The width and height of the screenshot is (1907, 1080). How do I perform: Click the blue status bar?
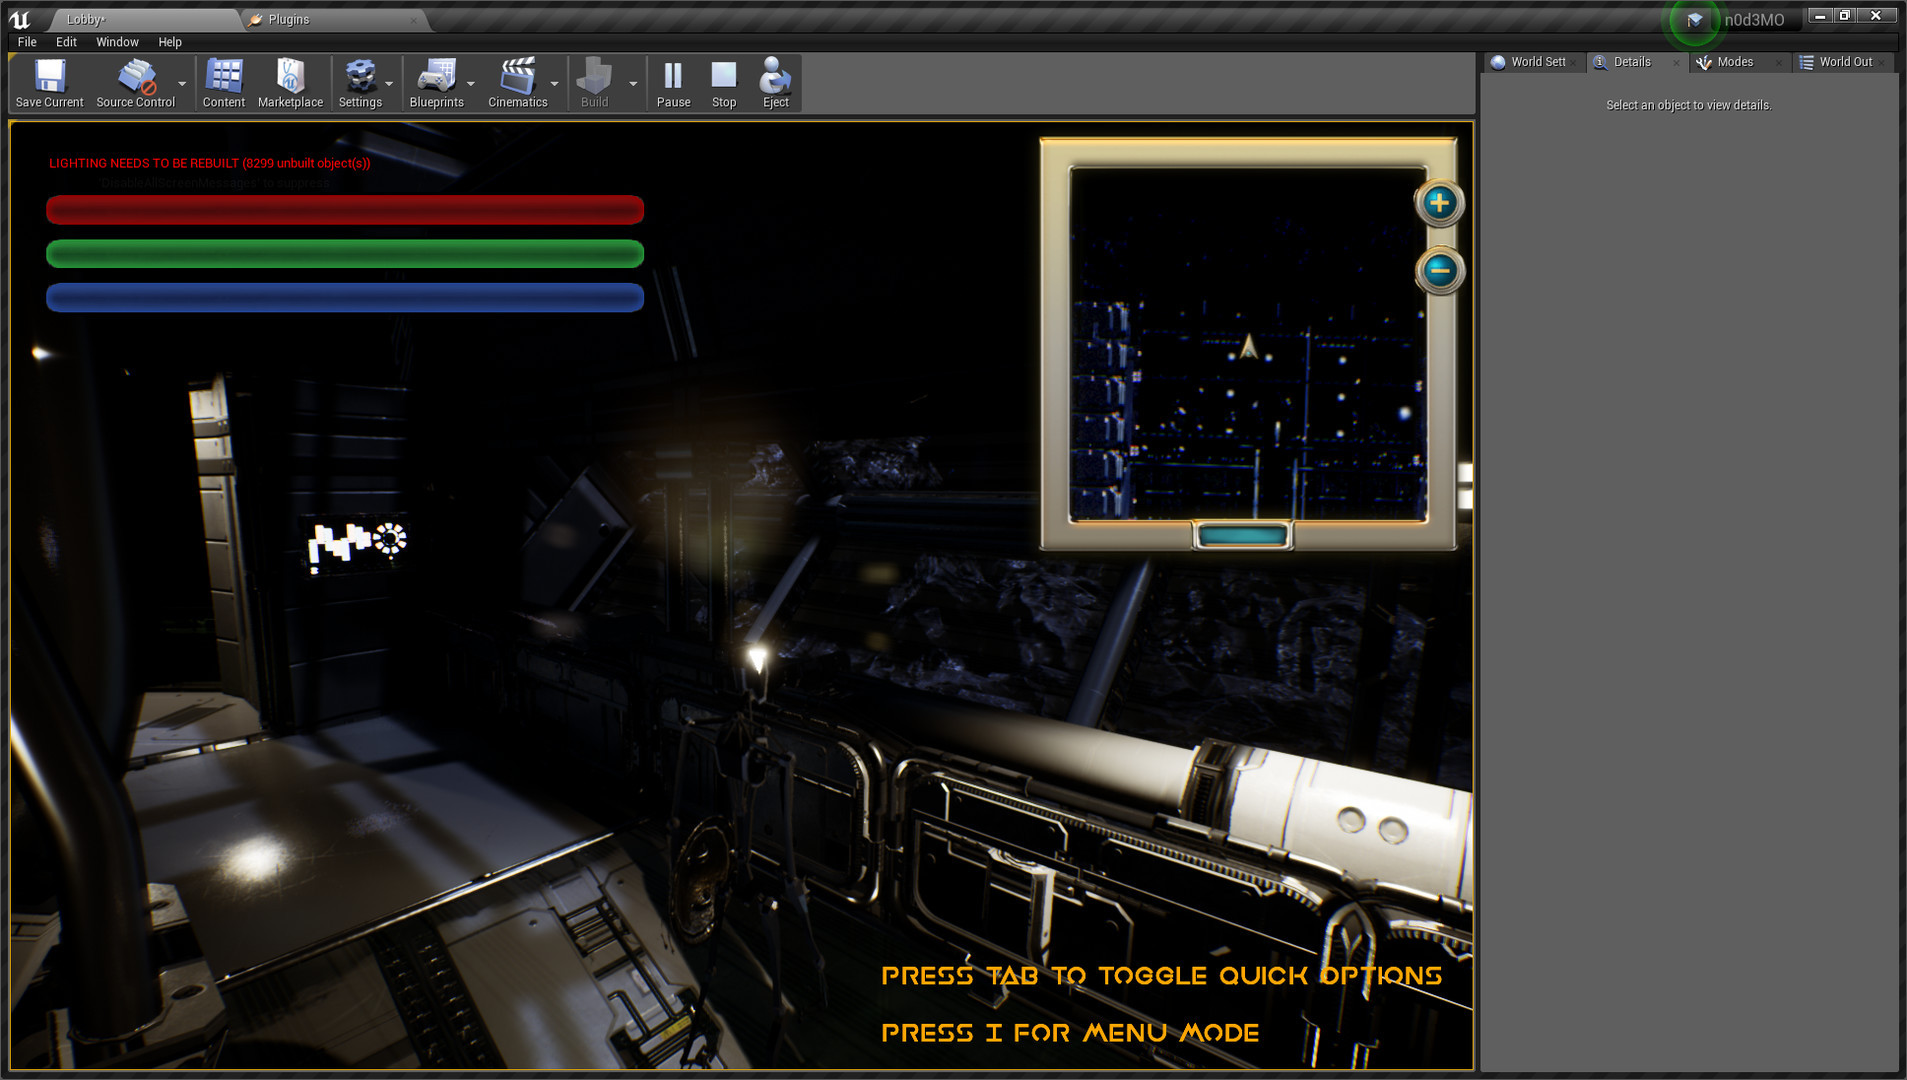[x=345, y=298]
